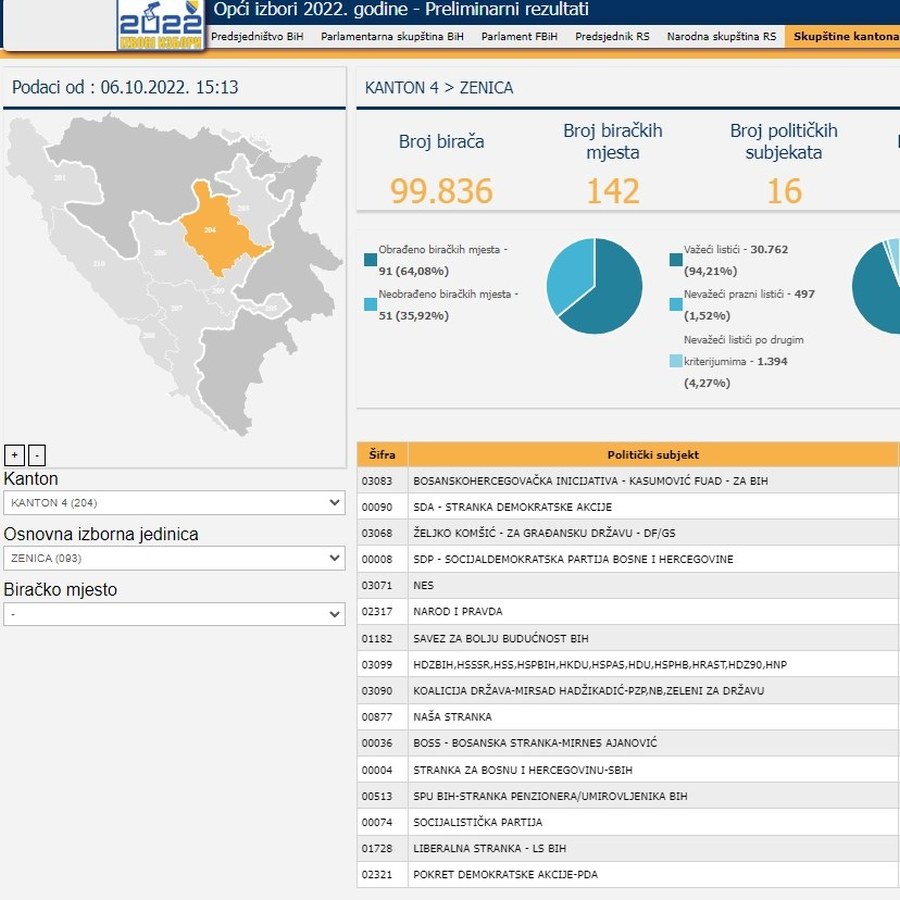
Task: Click the dark teal legend square for Važeći listići
Action: (676, 260)
